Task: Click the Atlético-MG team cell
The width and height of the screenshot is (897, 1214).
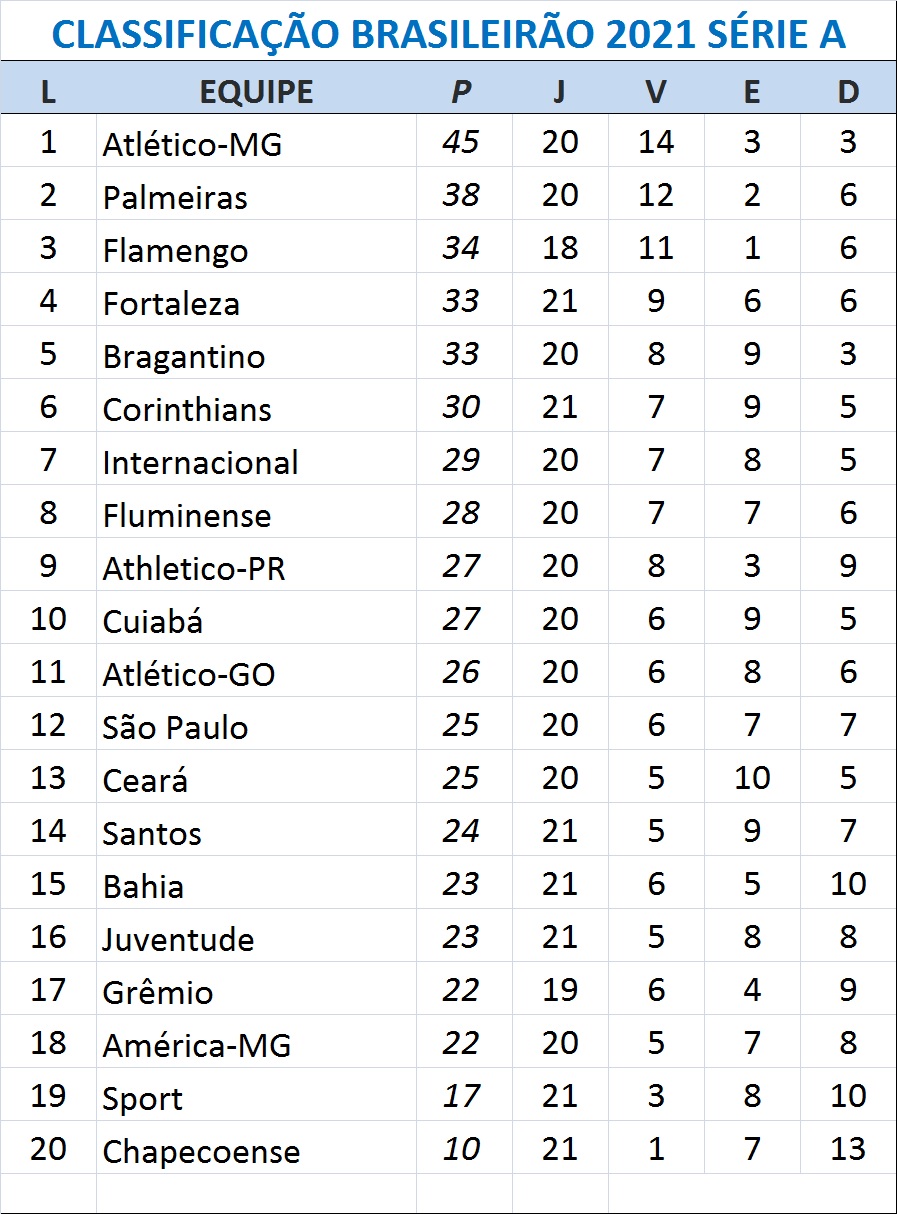Action: (x=192, y=144)
